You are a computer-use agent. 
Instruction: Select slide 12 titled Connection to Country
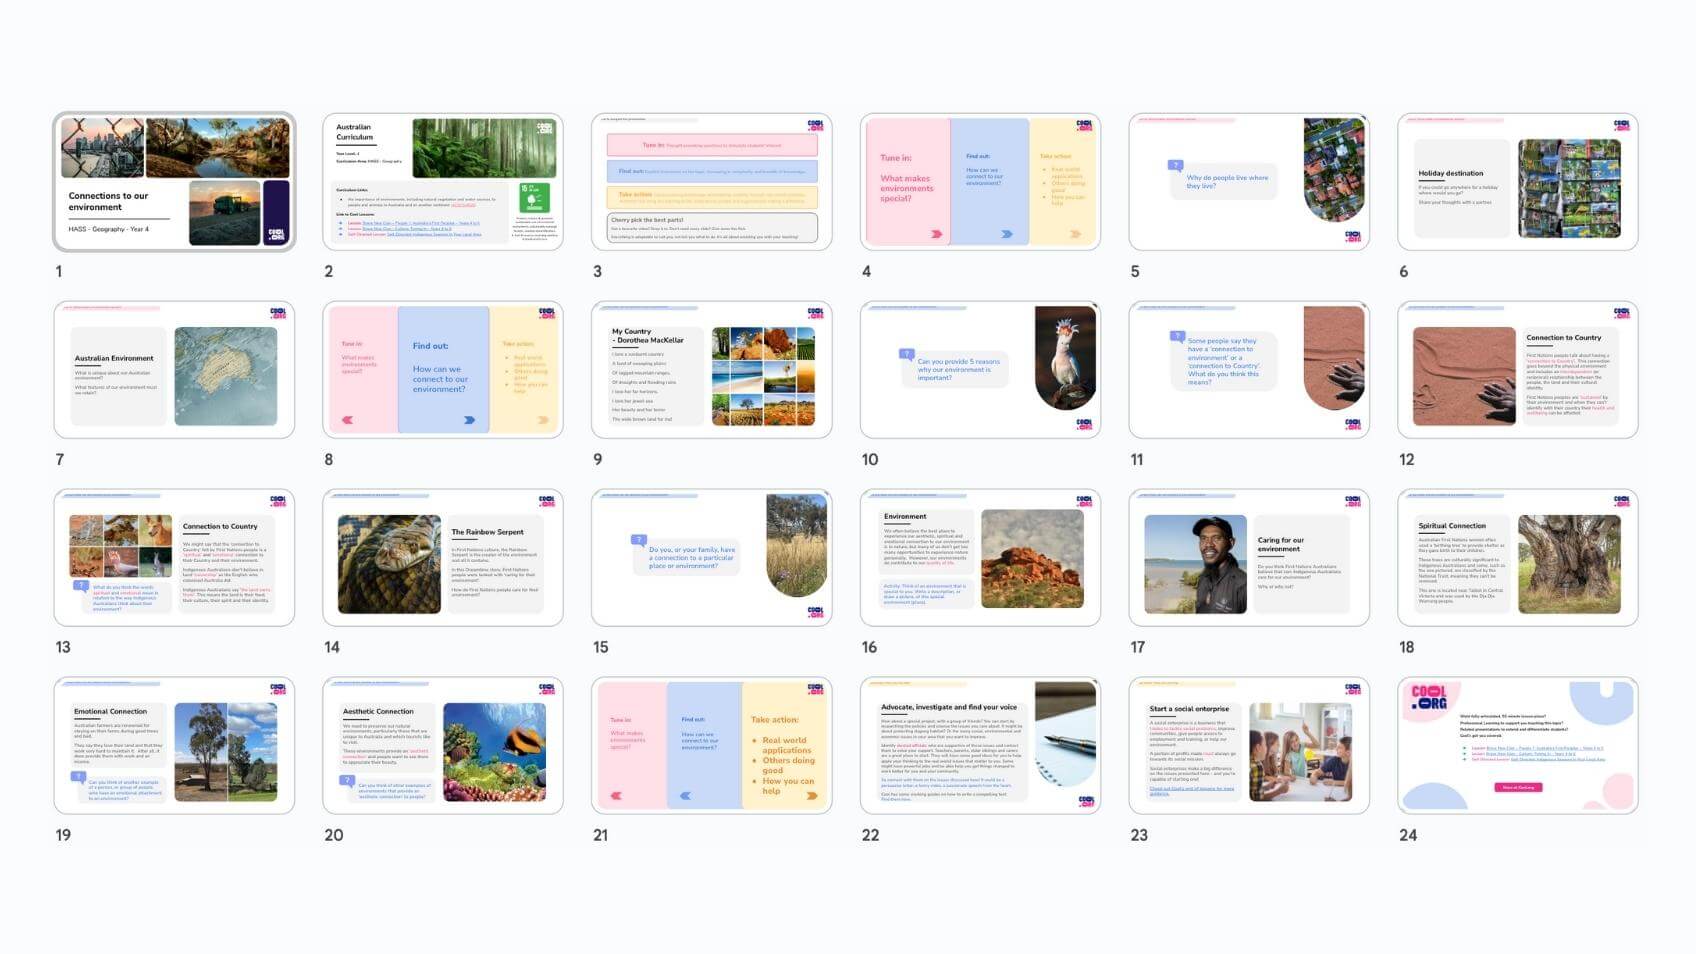pos(1517,369)
